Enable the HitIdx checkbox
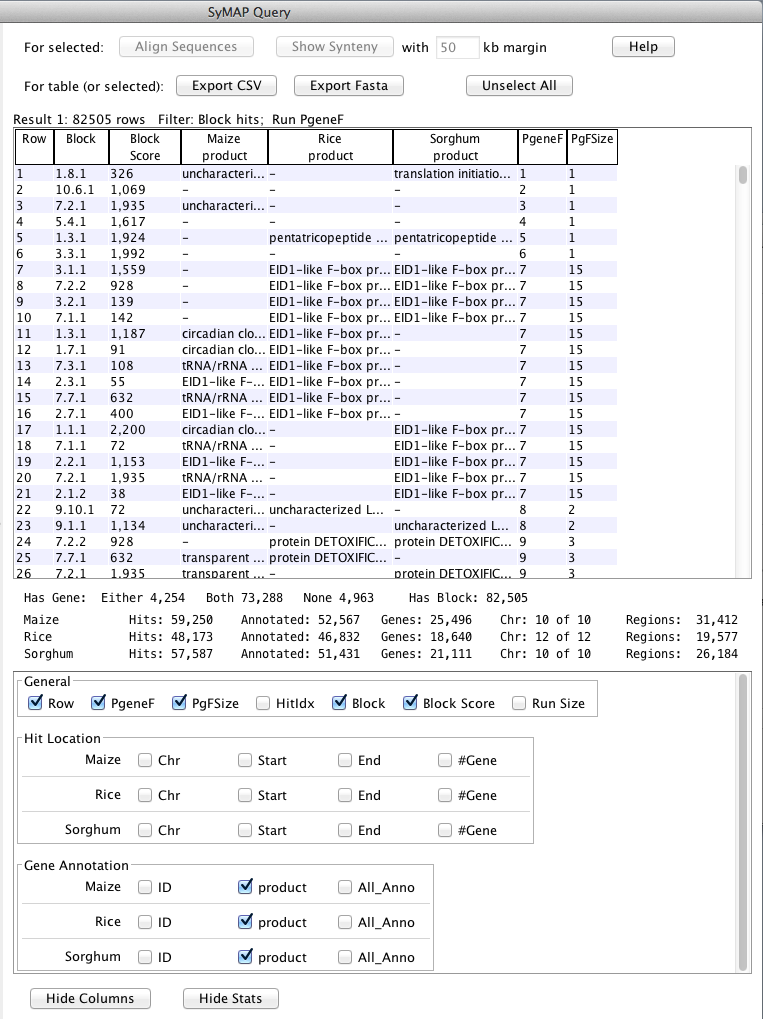 point(263,703)
